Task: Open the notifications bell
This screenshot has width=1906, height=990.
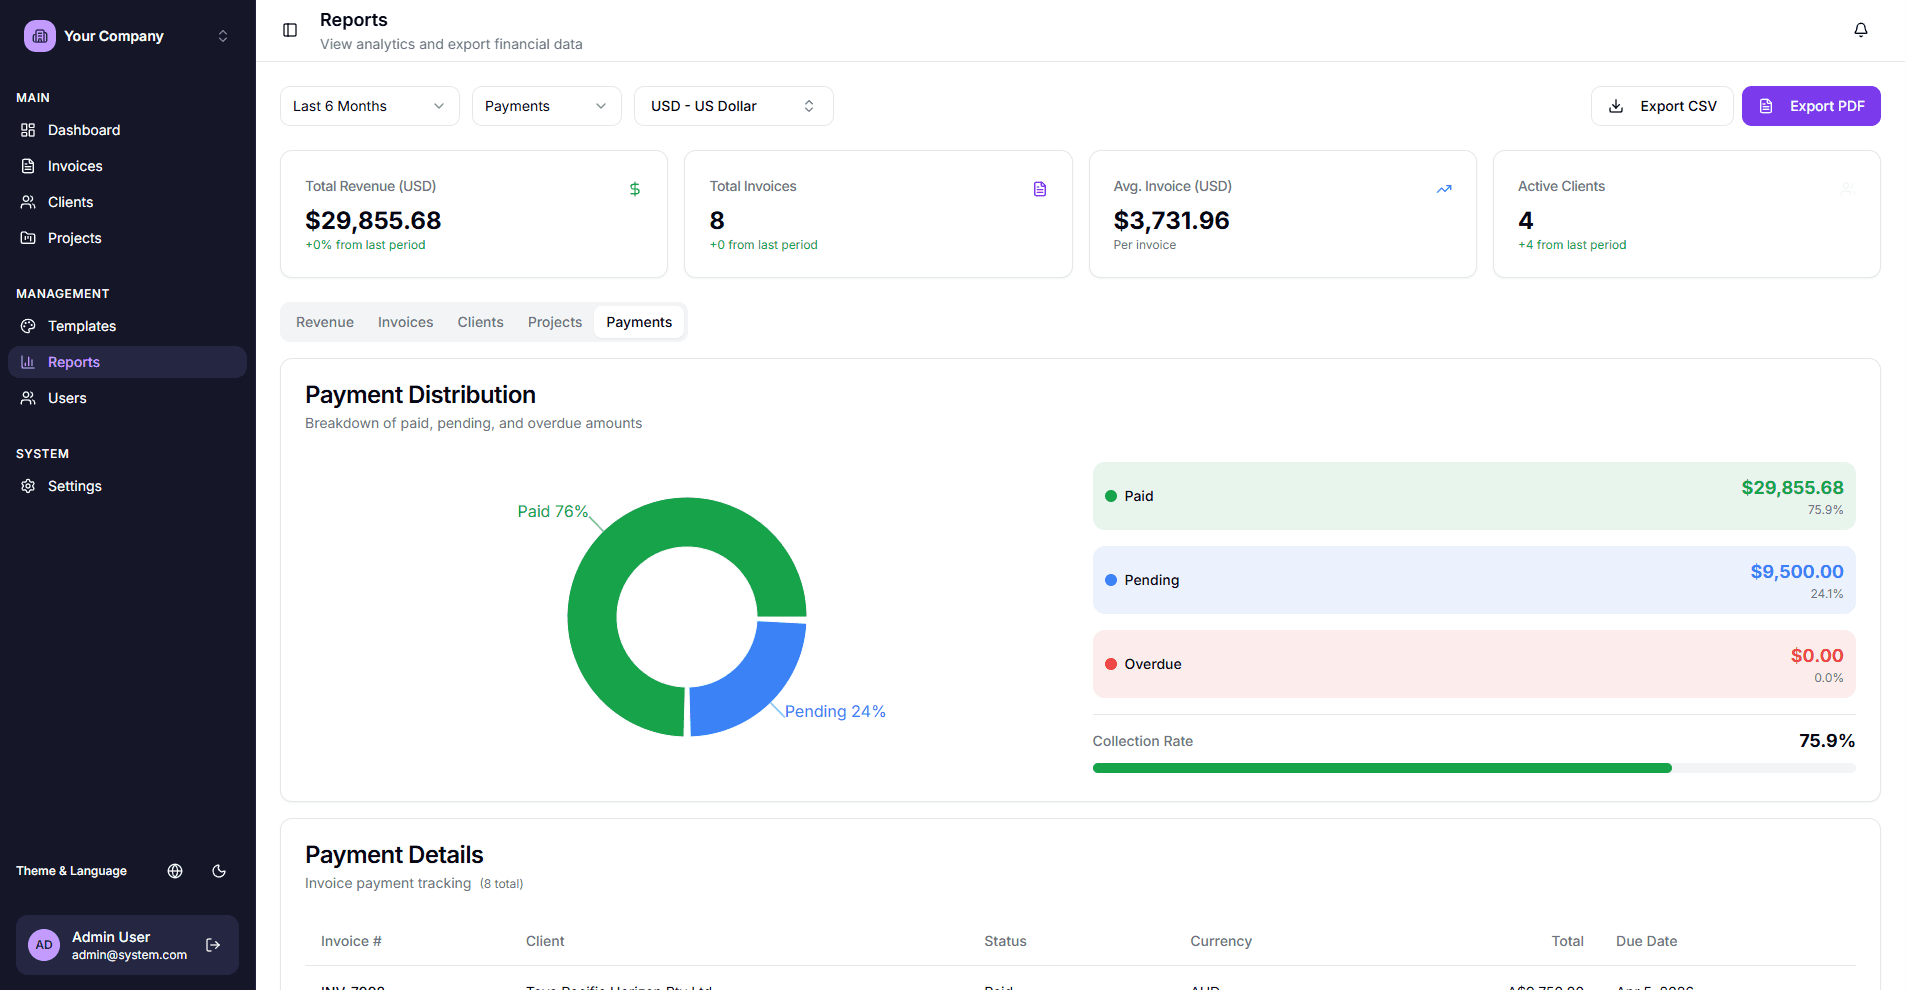Action: coord(1861,30)
